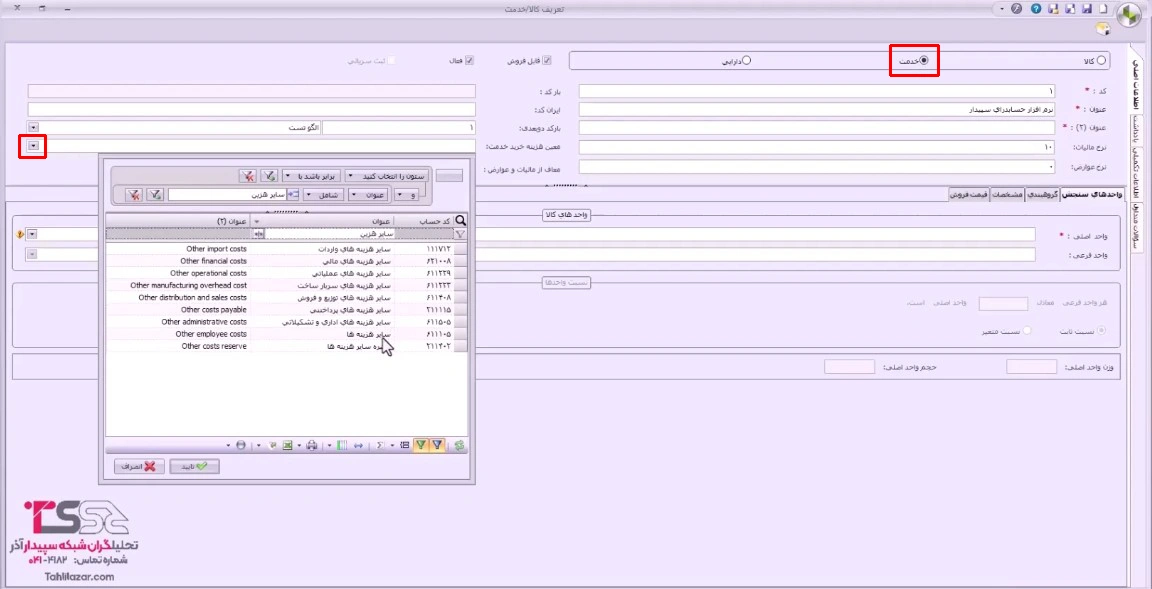Toggle the فعال checkbox

(x=469, y=61)
